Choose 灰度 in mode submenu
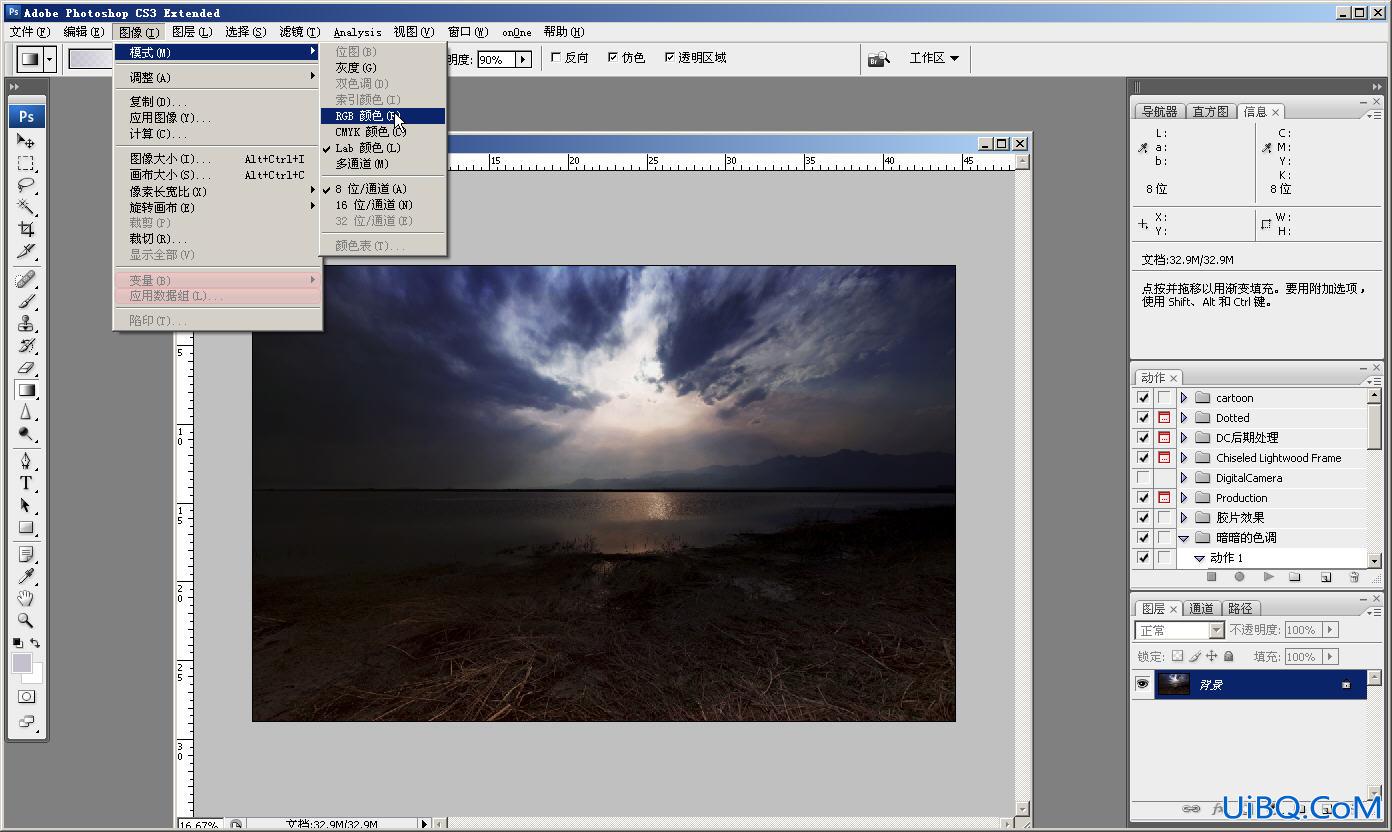Image resolution: width=1392 pixels, height=832 pixels. coord(382,68)
